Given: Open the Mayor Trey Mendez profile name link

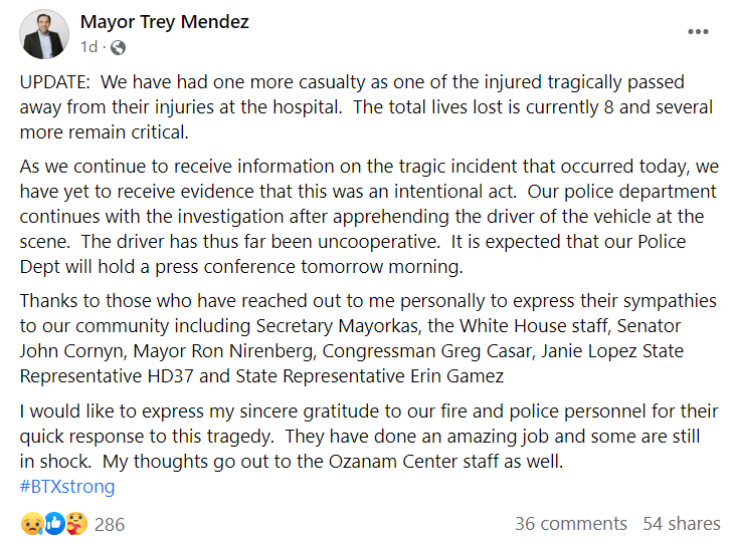Looking at the screenshot, I should coord(164,22).
